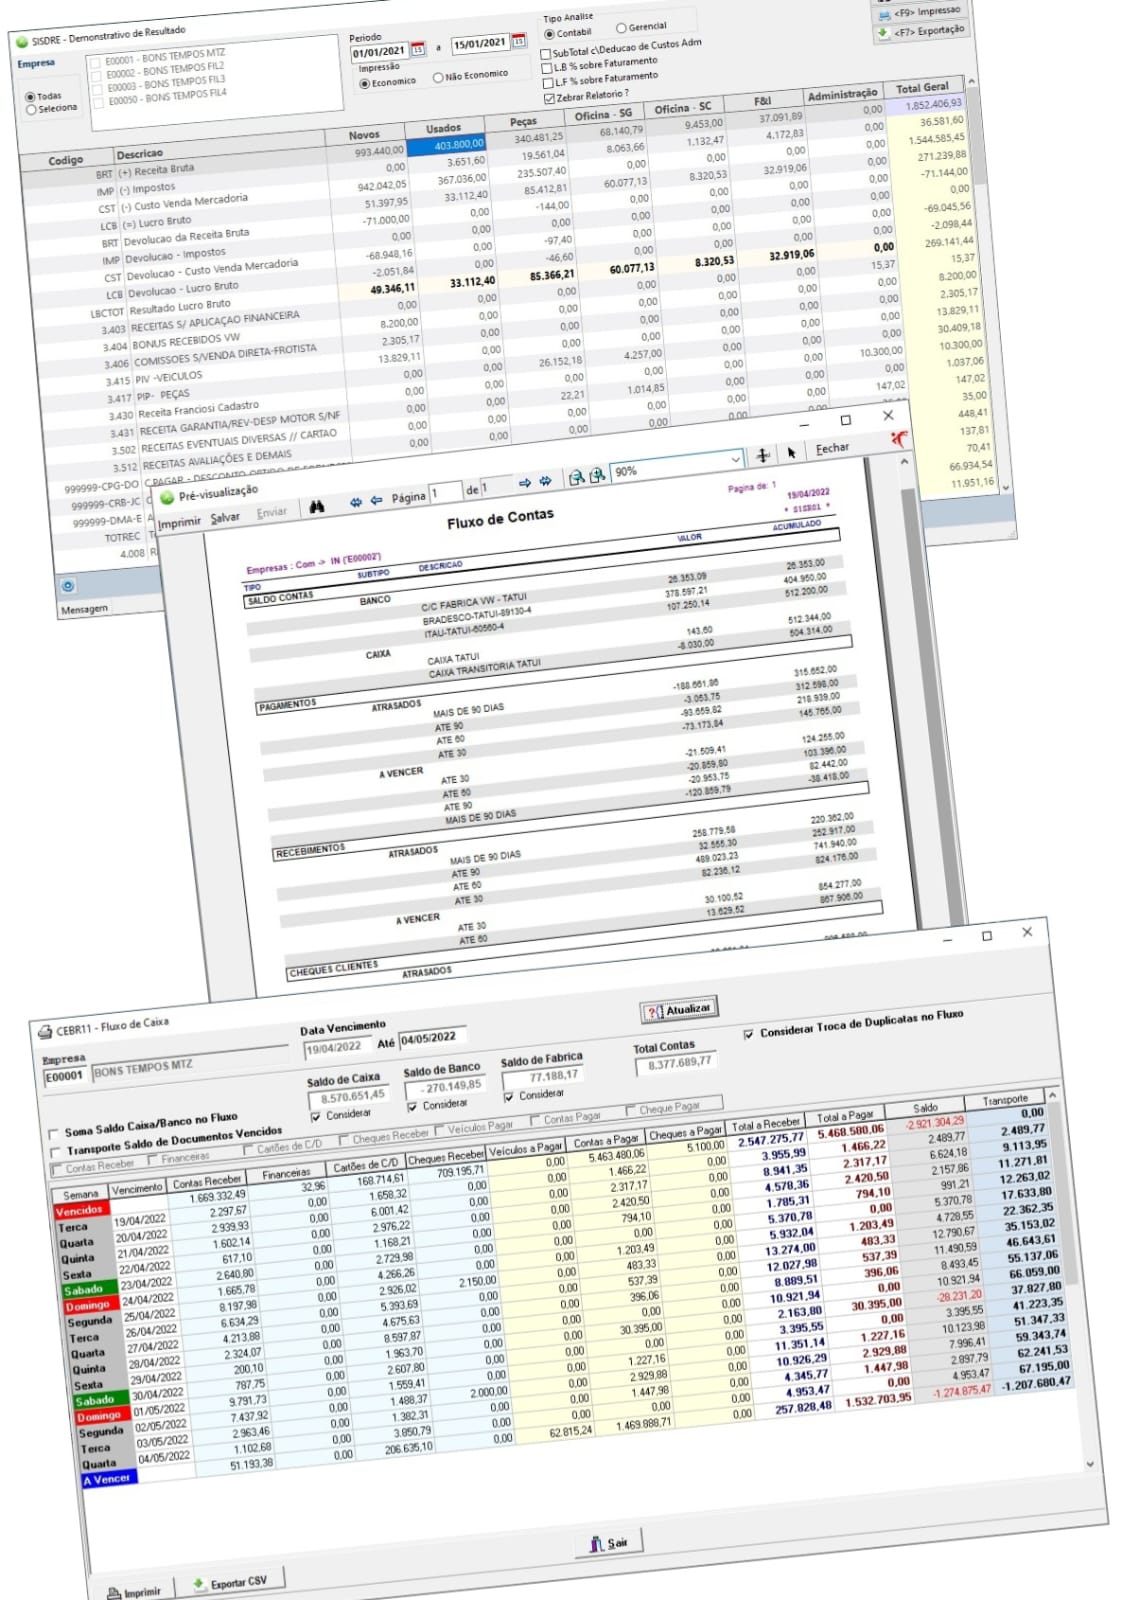Click the F9 Impressao printer button
The width and height of the screenshot is (1122, 1600).
click(919, 12)
